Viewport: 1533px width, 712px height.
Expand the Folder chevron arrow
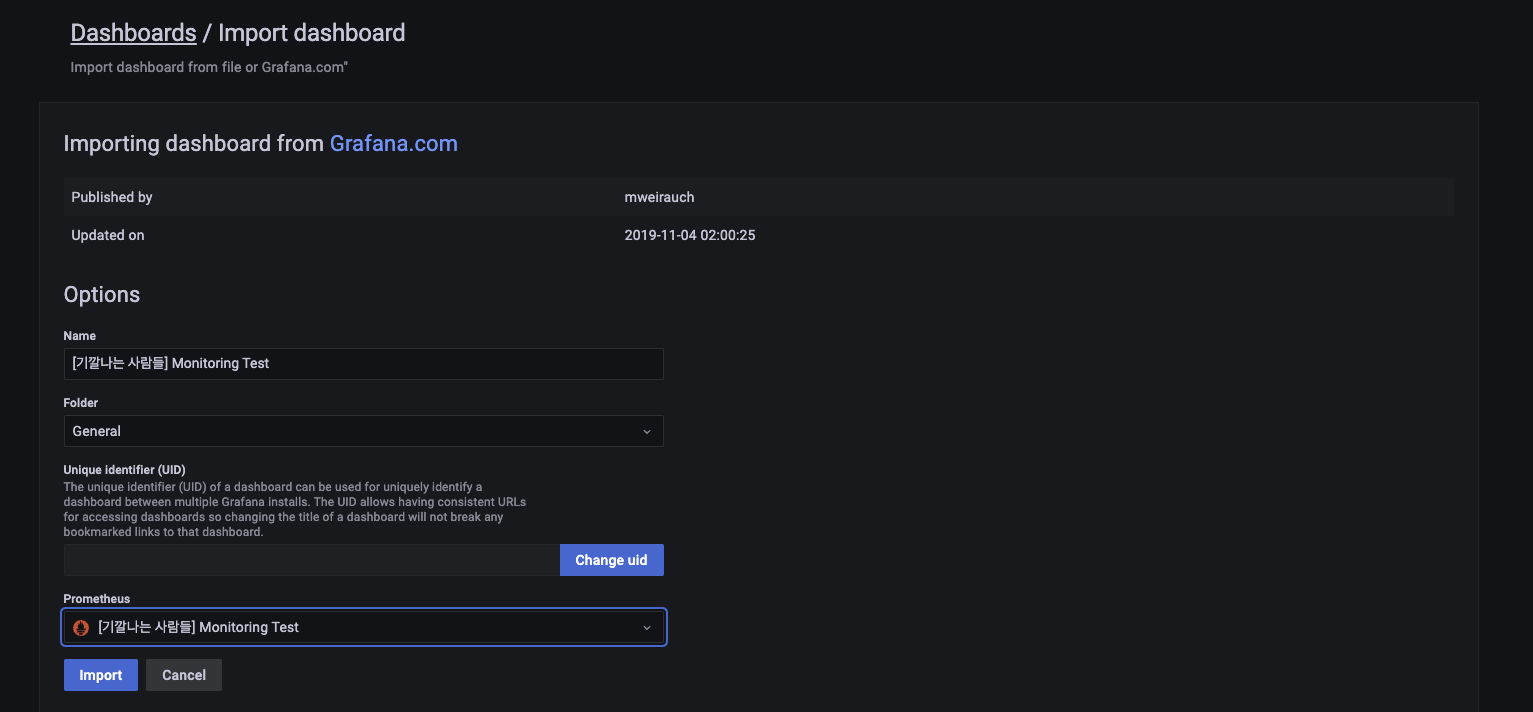point(646,432)
